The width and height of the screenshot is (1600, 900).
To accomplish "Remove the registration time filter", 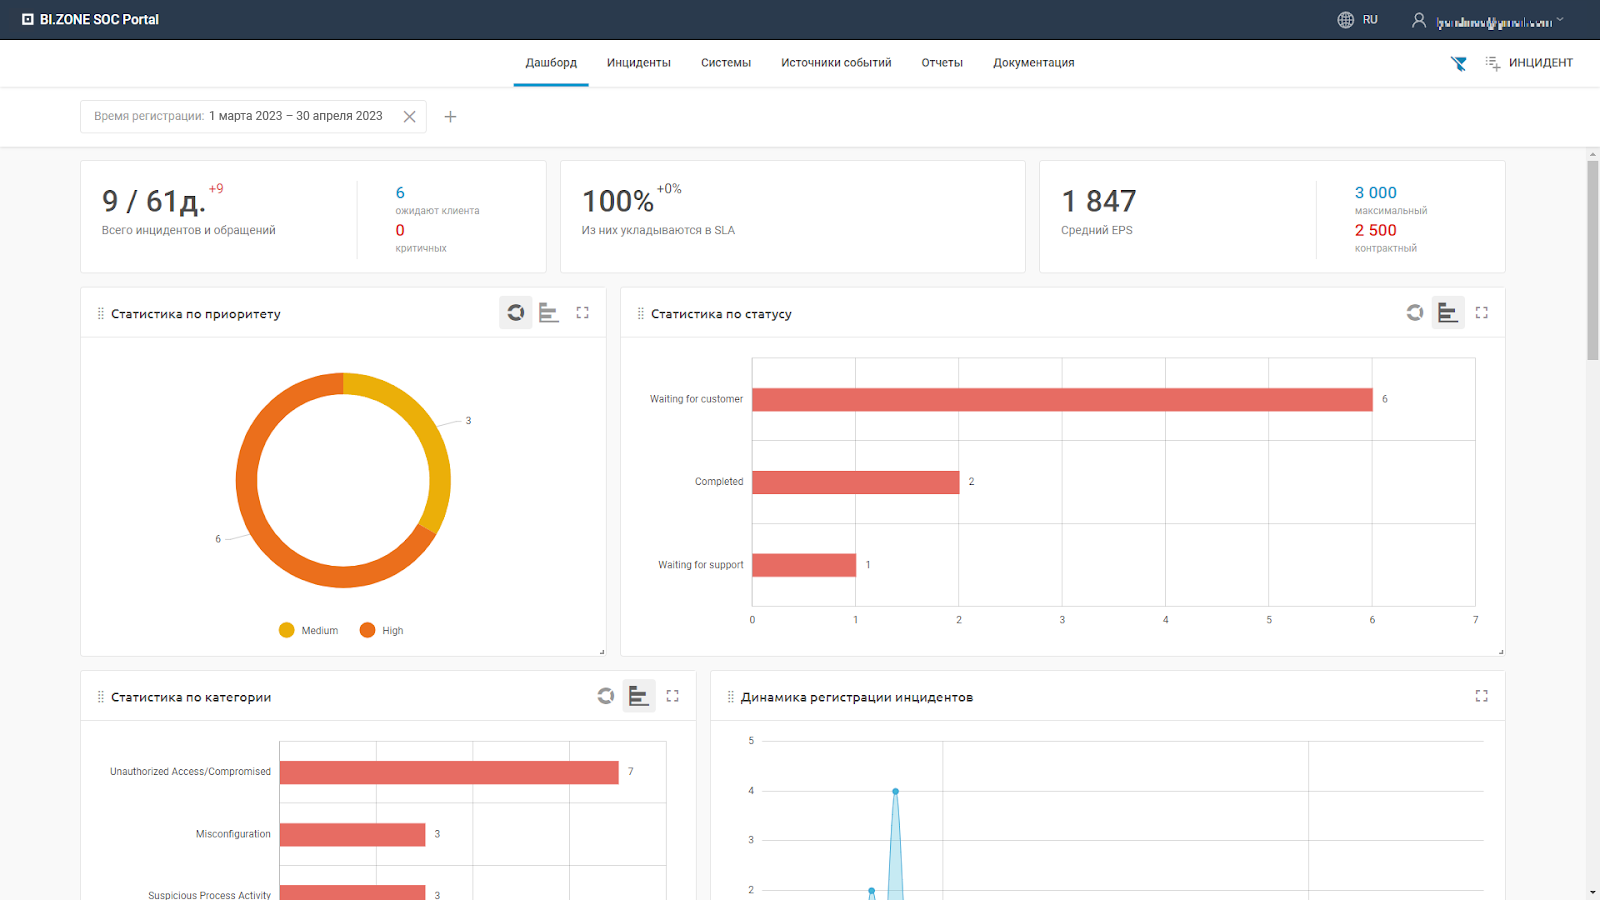I will [x=409, y=117].
